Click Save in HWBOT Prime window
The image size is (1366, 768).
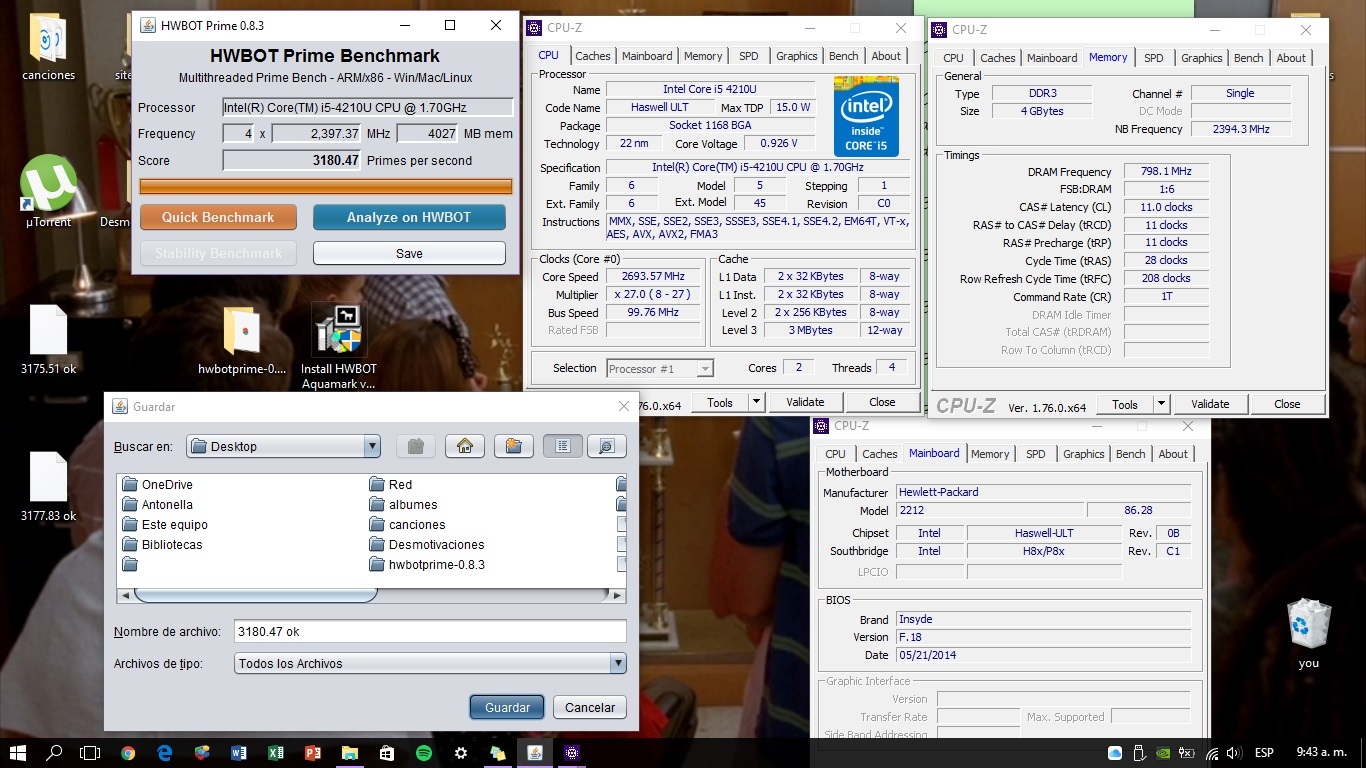(409, 253)
